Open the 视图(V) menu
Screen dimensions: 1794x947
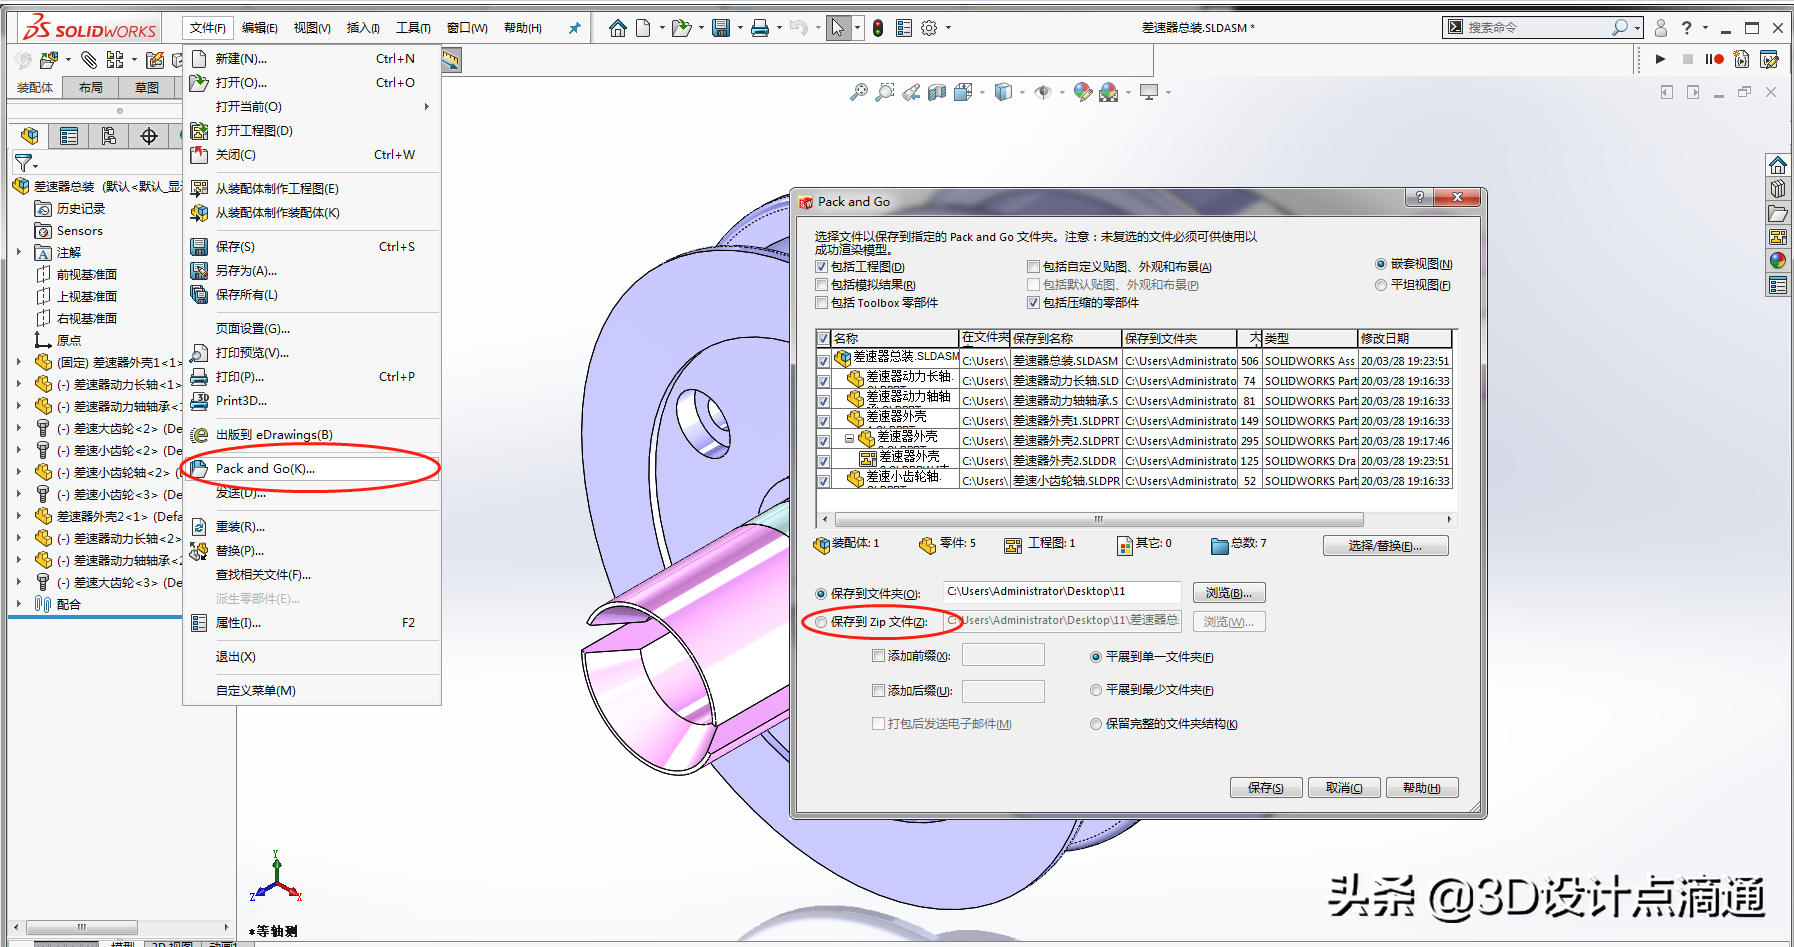[312, 28]
